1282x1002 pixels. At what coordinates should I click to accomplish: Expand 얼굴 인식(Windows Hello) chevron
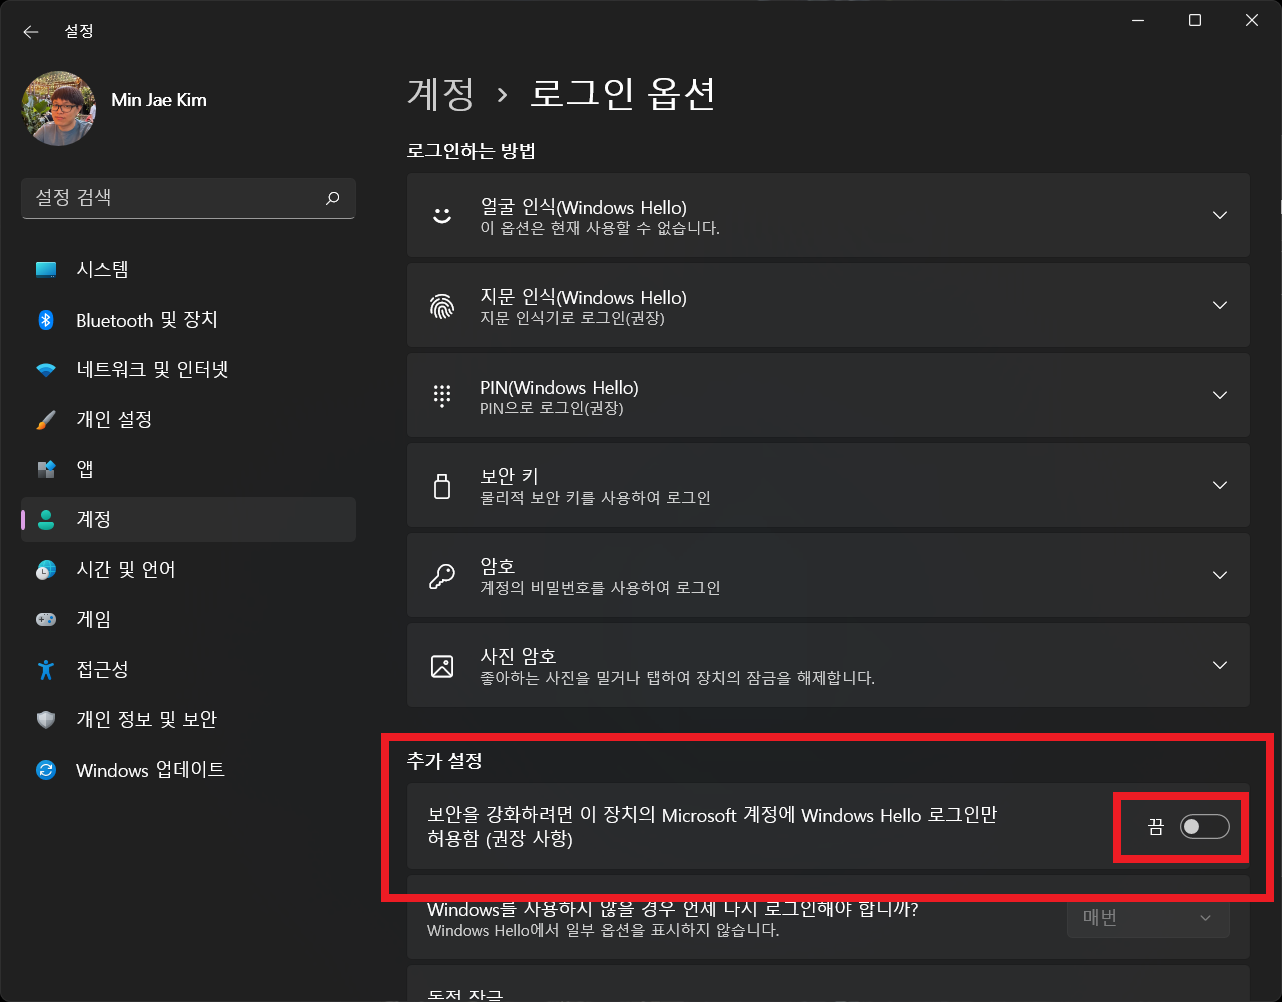(x=1219, y=215)
